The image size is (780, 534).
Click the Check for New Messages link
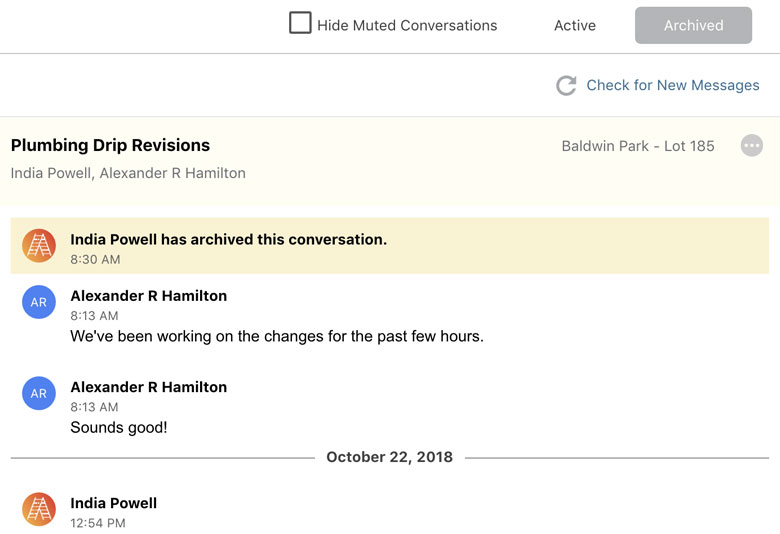pyautogui.click(x=672, y=85)
